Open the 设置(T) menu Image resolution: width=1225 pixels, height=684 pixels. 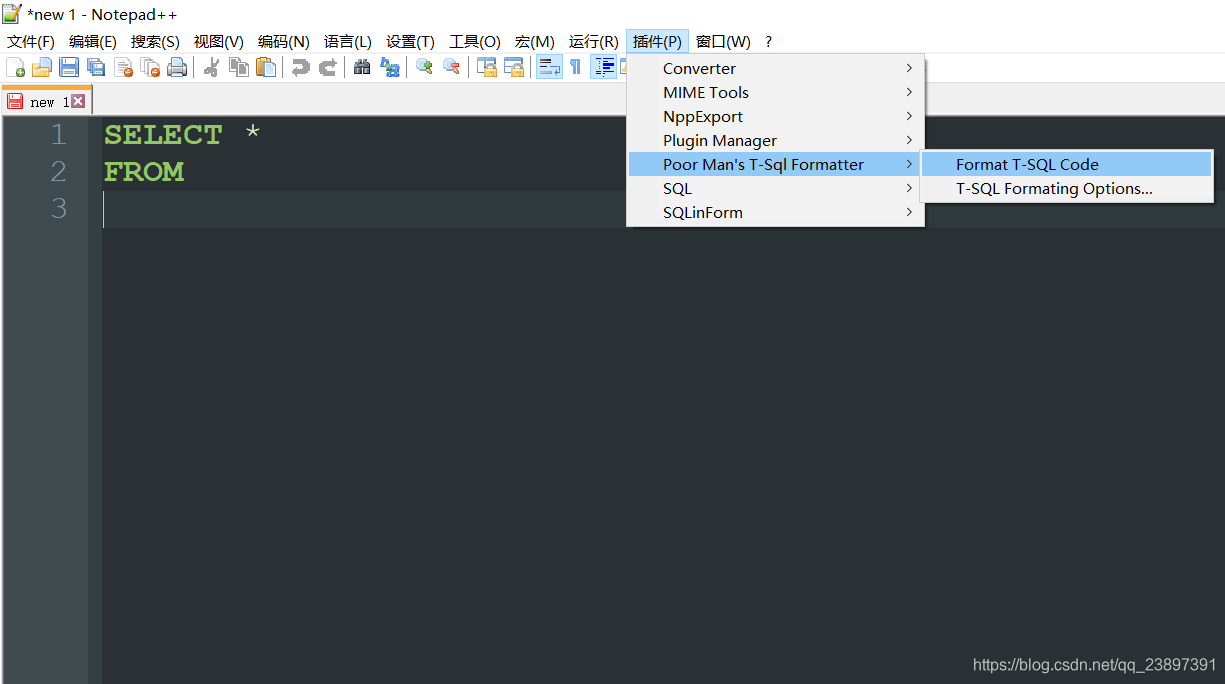click(x=410, y=42)
